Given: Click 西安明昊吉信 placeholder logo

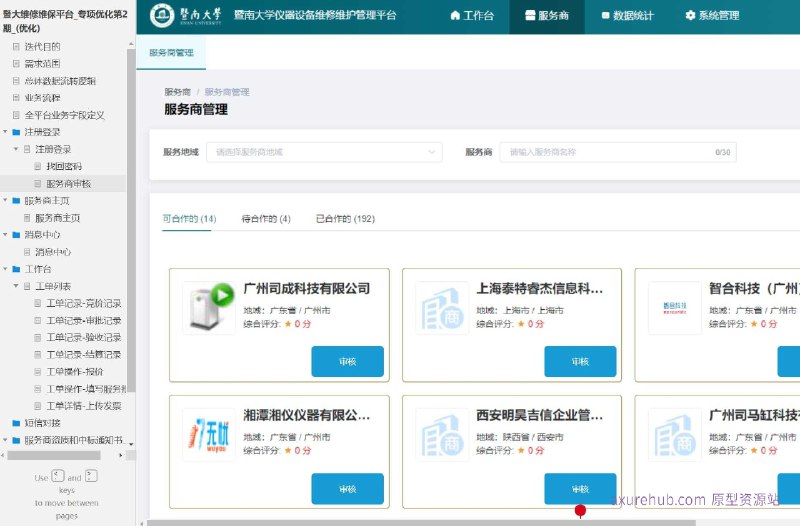Looking at the screenshot, I should coord(442,435).
